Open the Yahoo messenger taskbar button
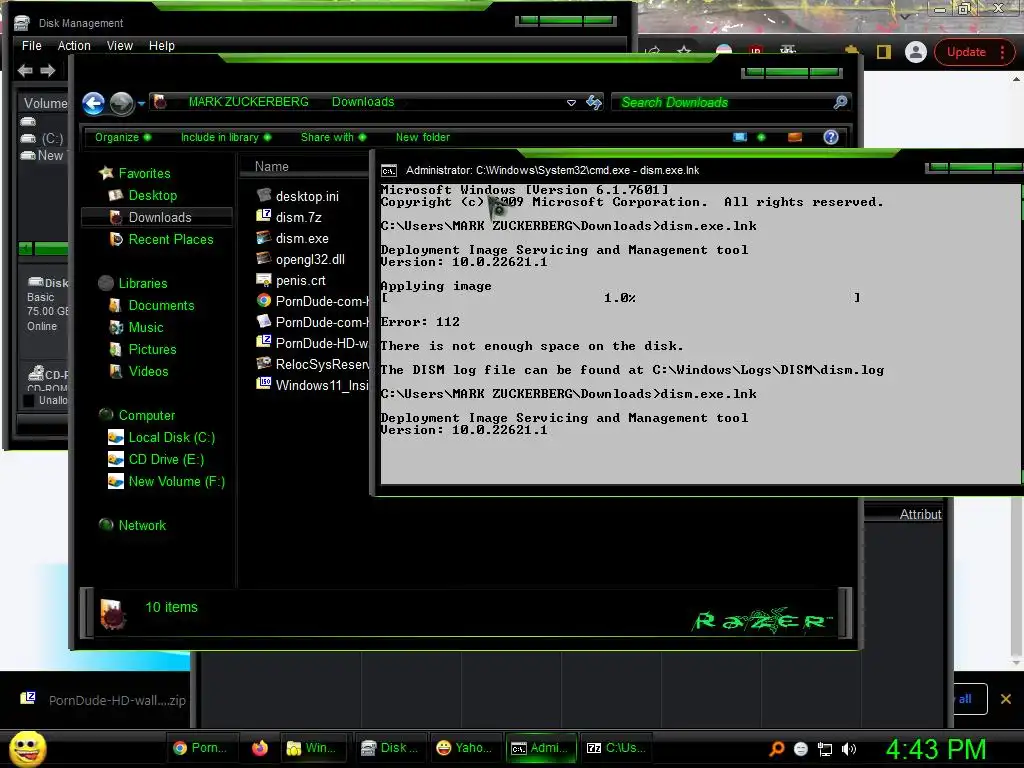This screenshot has height=768, width=1024. [464, 748]
